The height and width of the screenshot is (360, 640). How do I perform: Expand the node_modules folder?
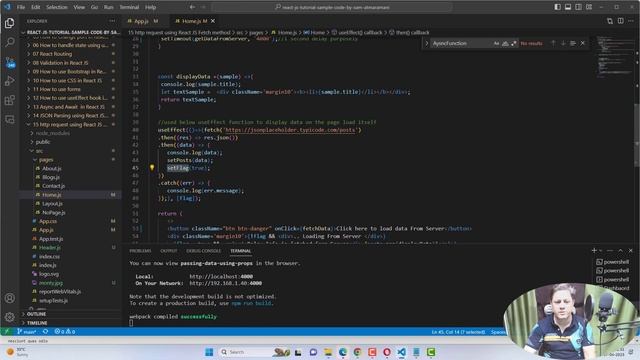[71, 133]
